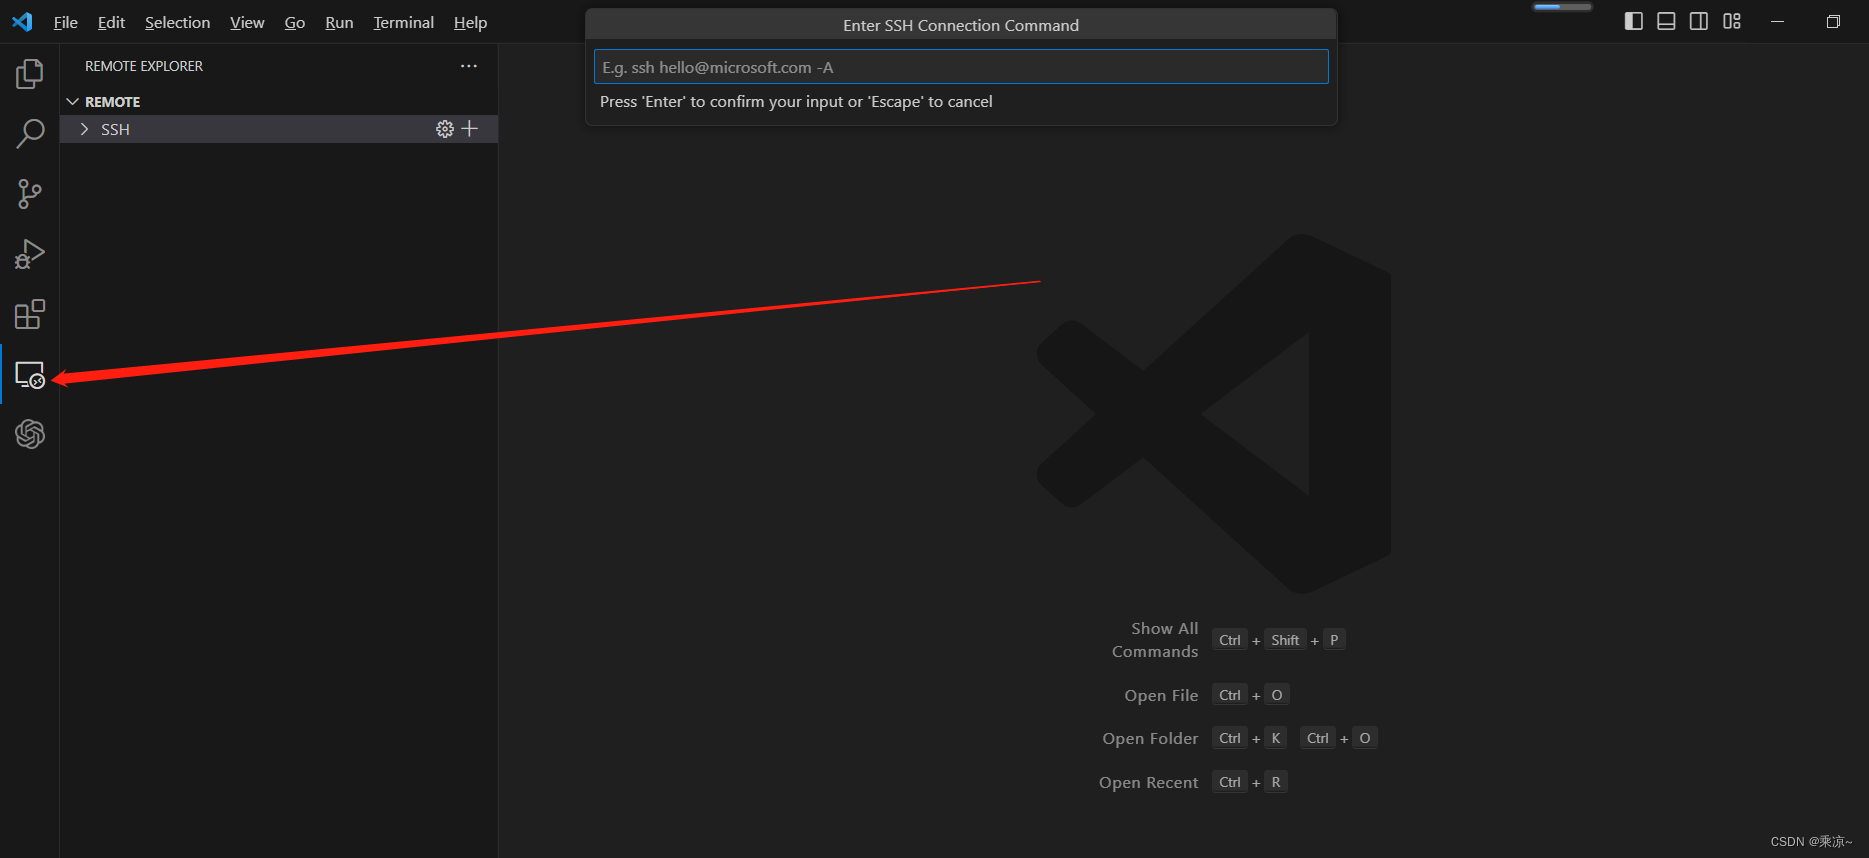Restore down the VS Code window

1833,21
